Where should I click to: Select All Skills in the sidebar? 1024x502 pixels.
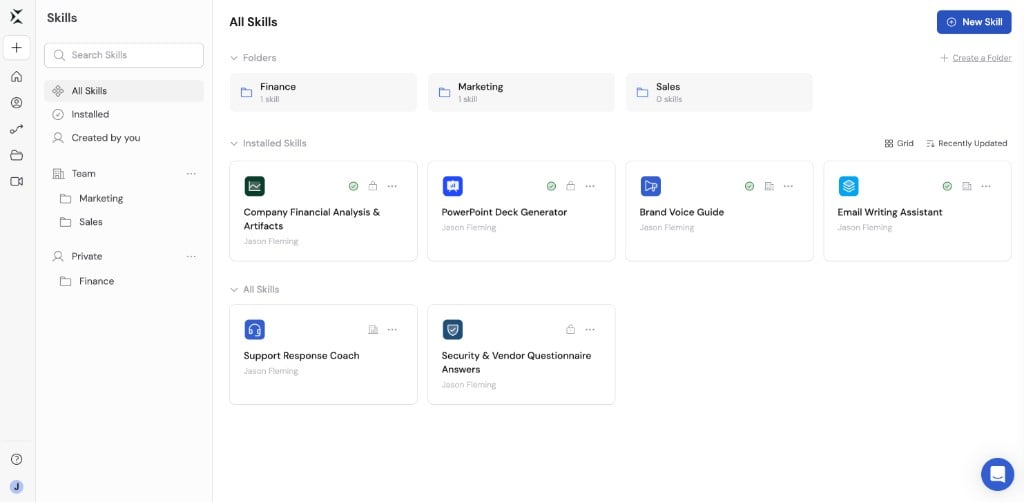coord(124,91)
